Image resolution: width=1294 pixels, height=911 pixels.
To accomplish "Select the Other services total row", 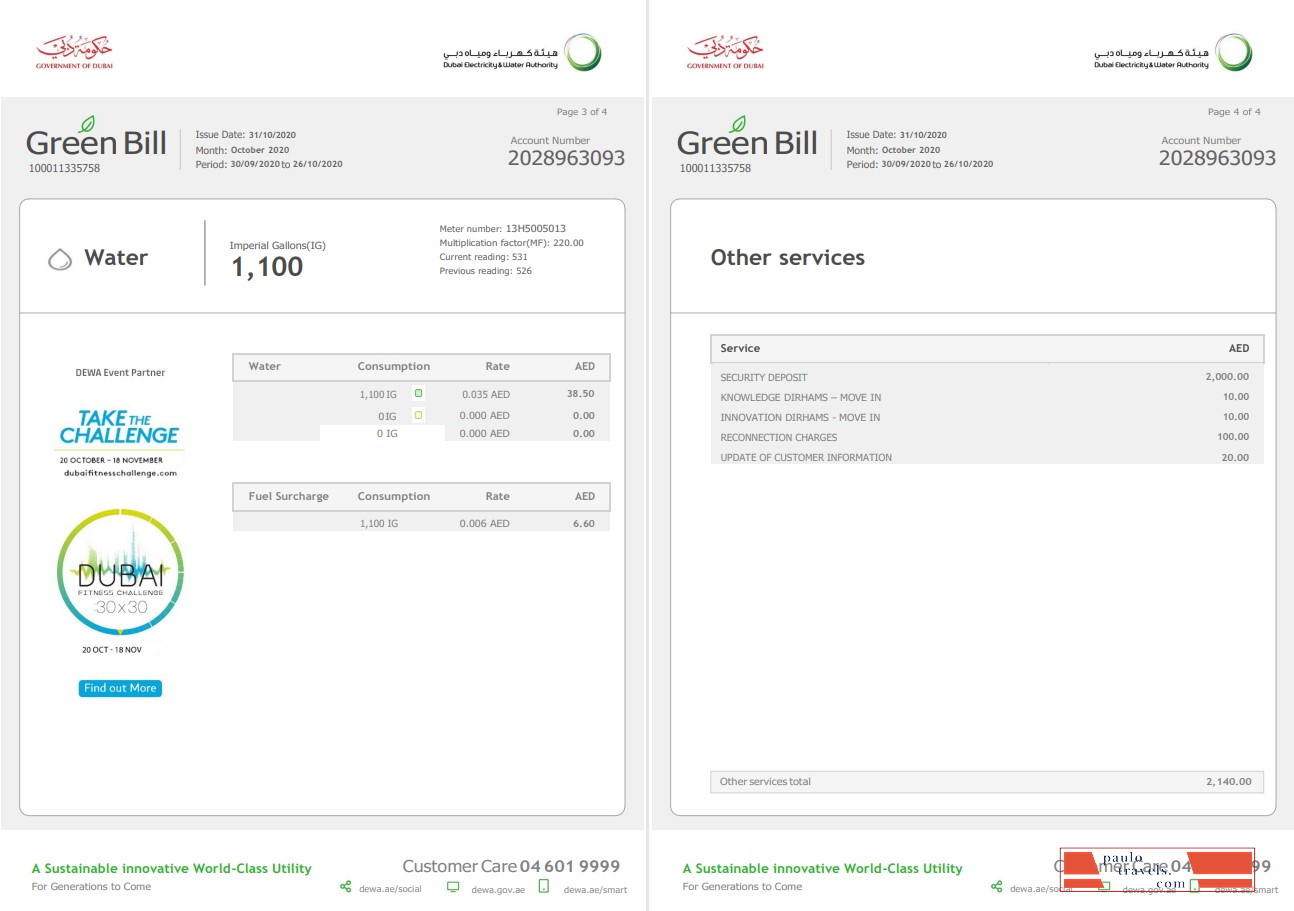I will pos(986,781).
